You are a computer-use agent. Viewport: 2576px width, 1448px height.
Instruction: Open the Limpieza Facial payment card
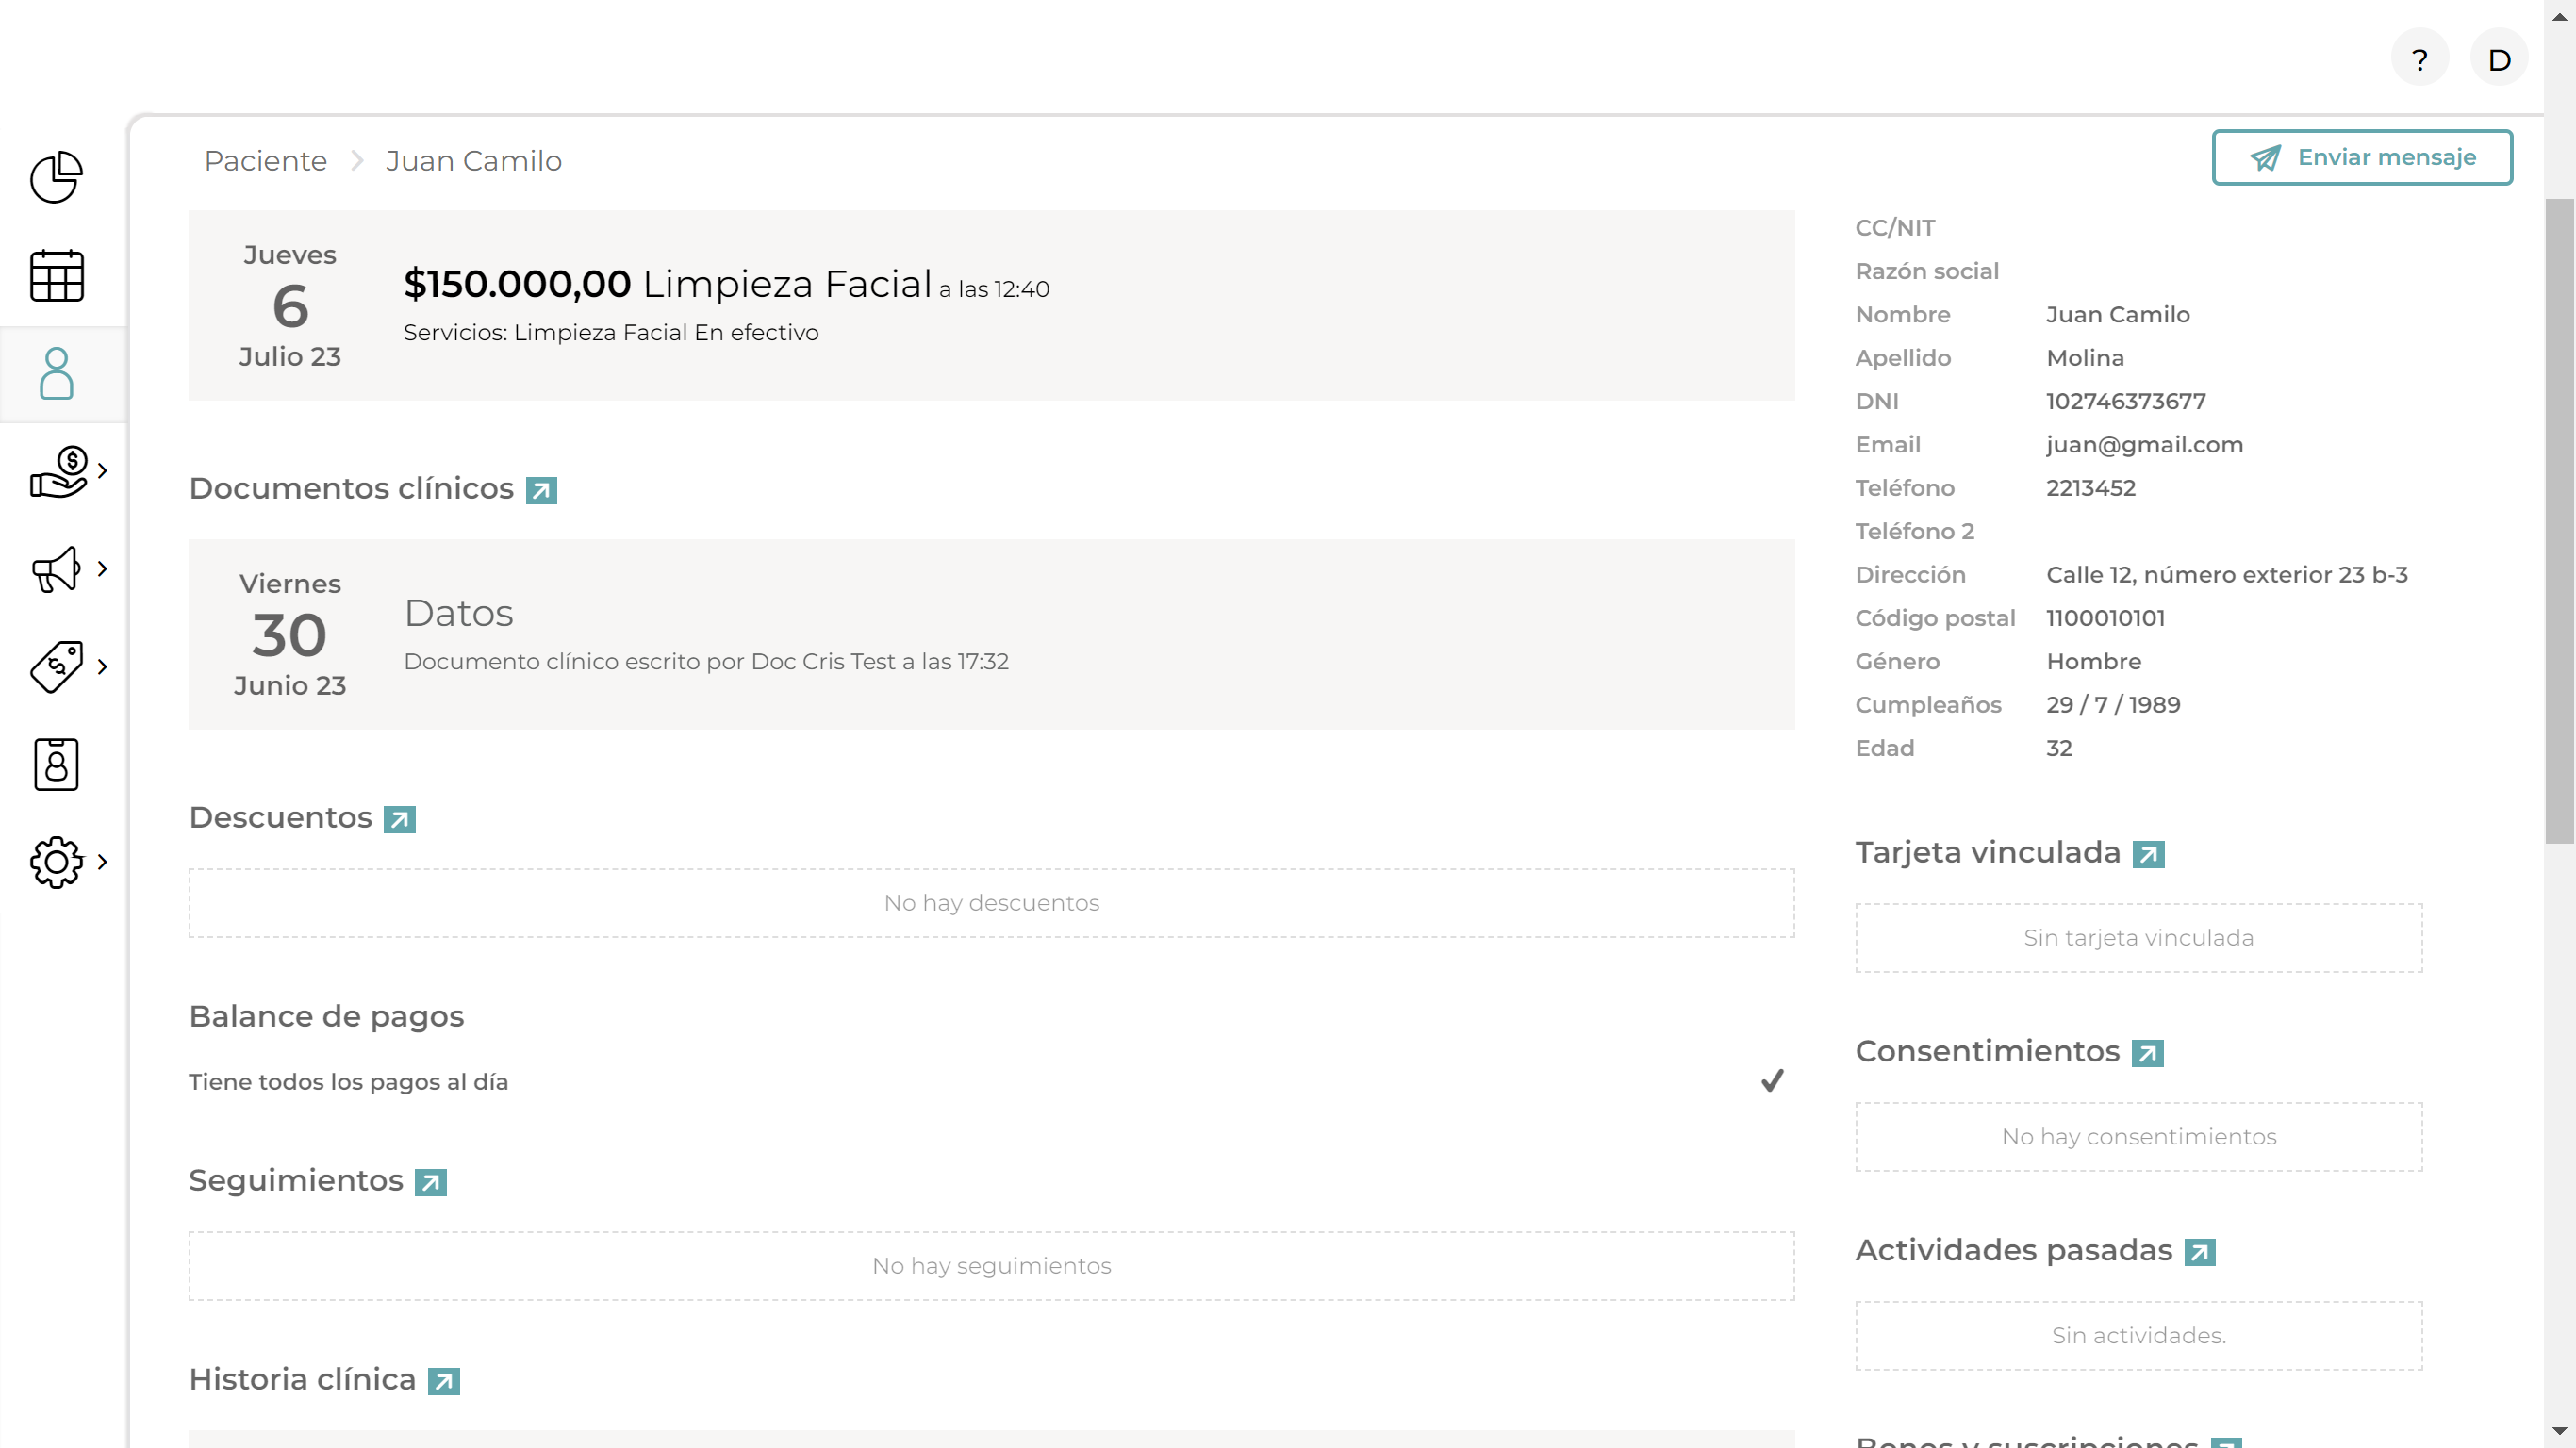[991, 305]
